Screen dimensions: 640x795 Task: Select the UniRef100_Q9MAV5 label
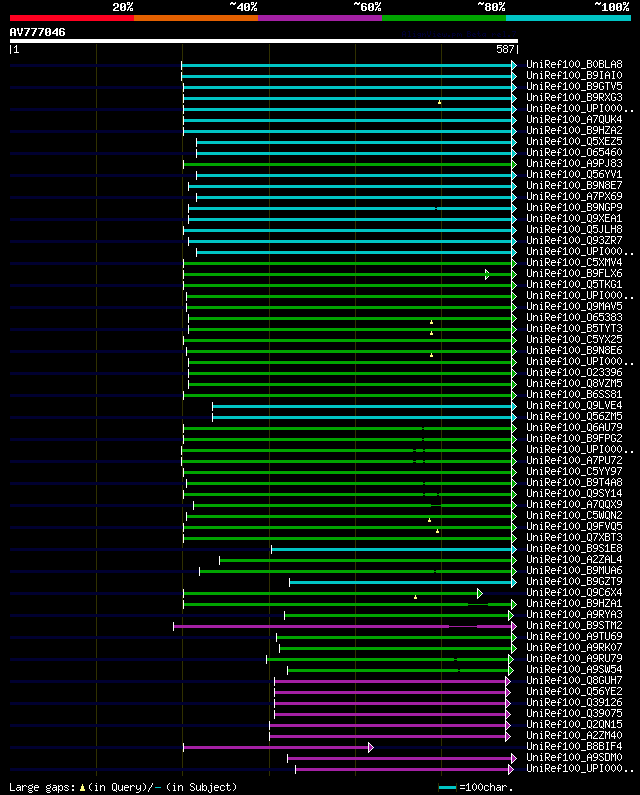tap(574, 307)
